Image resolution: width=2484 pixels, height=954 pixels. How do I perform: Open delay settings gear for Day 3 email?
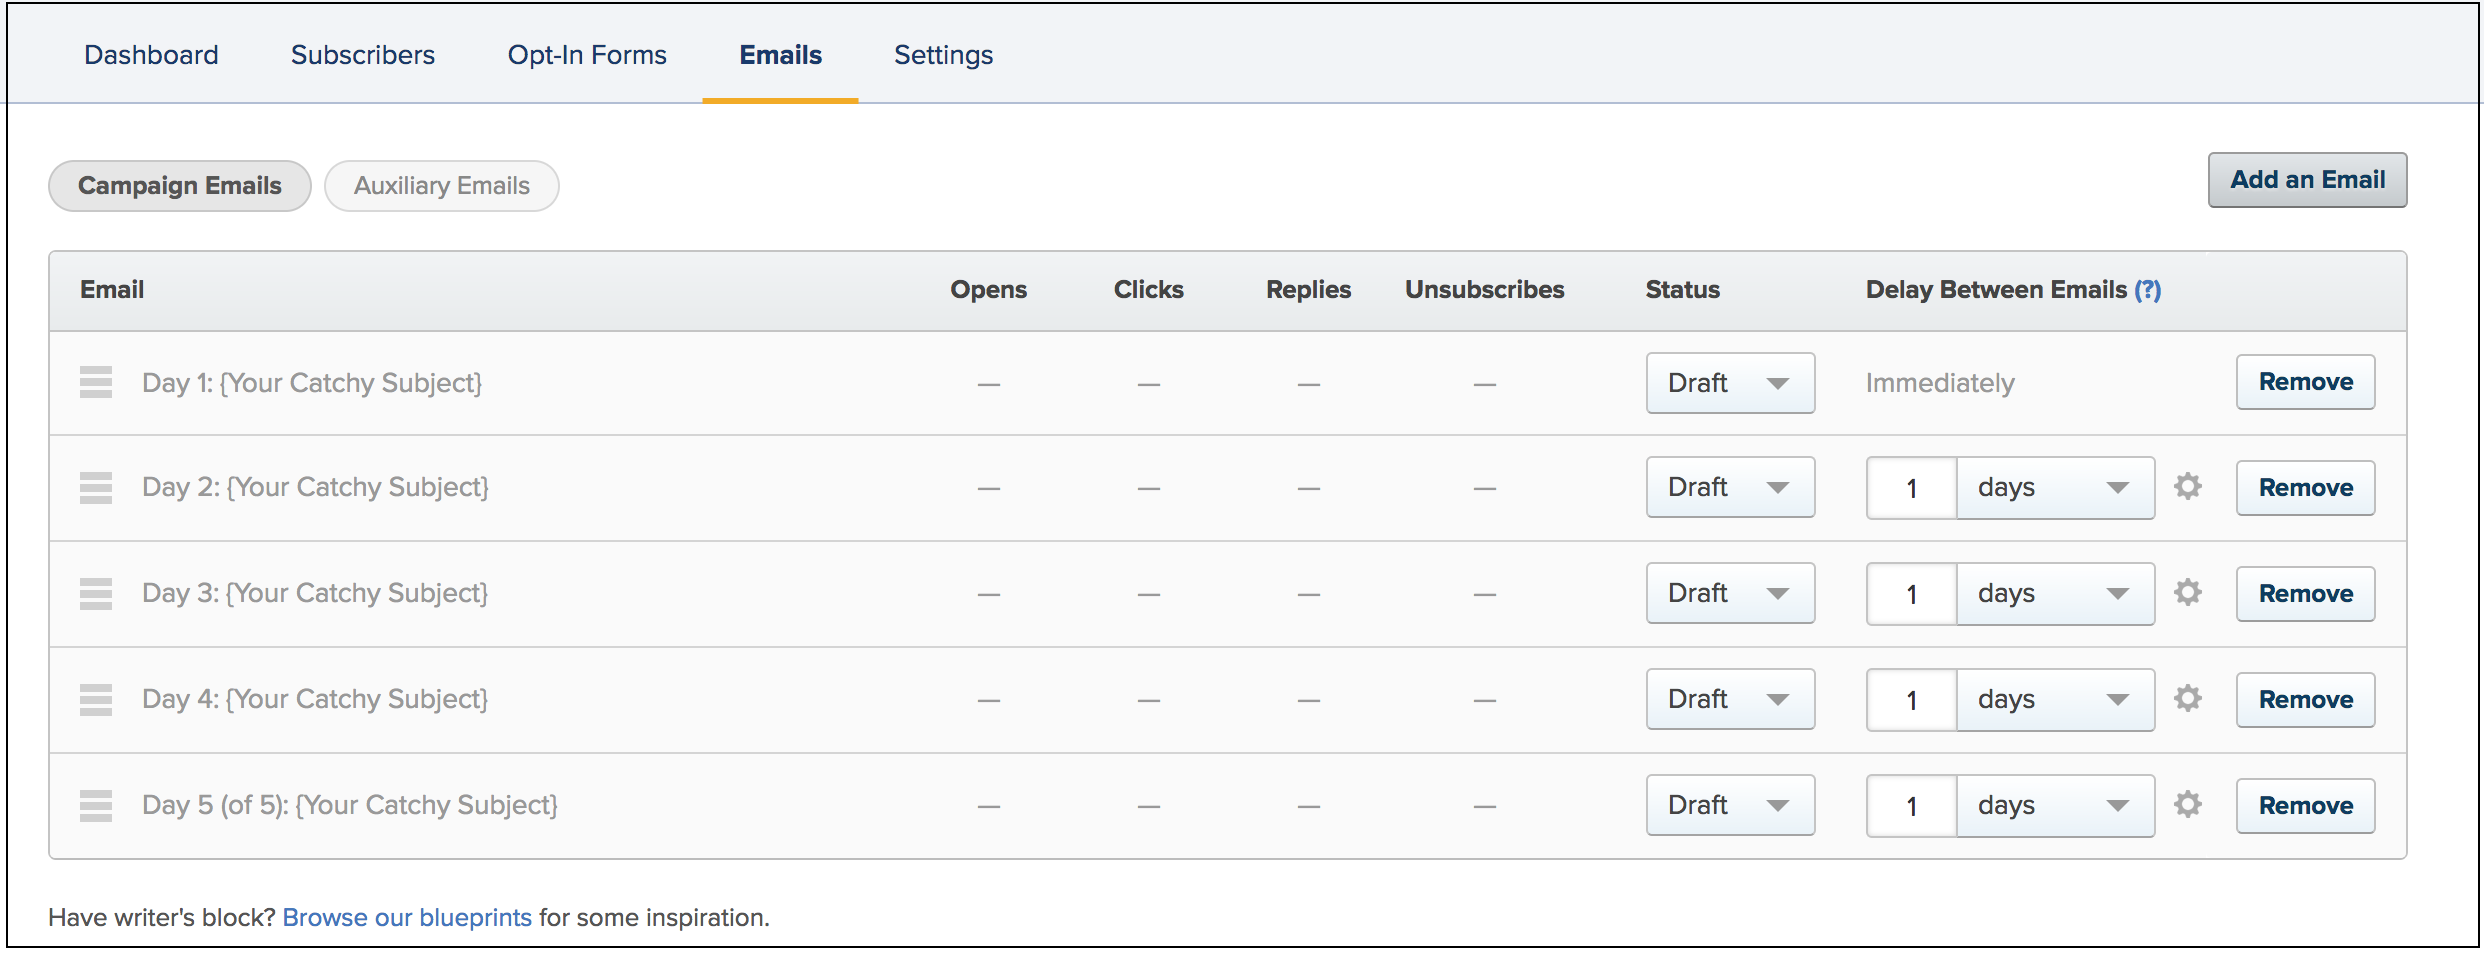point(2187,593)
